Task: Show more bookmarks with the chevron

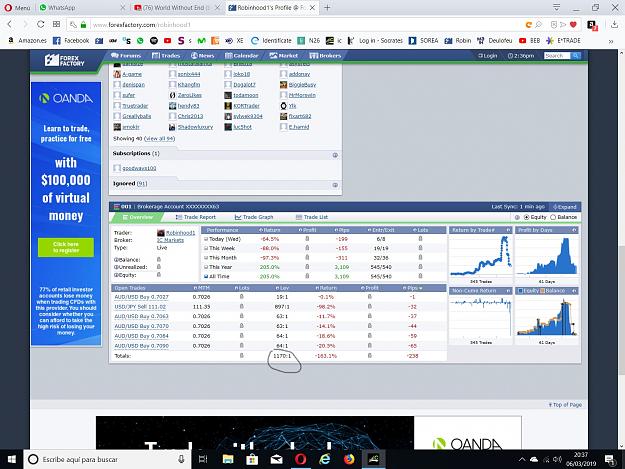Action: pyautogui.click(x=611, y=41)
